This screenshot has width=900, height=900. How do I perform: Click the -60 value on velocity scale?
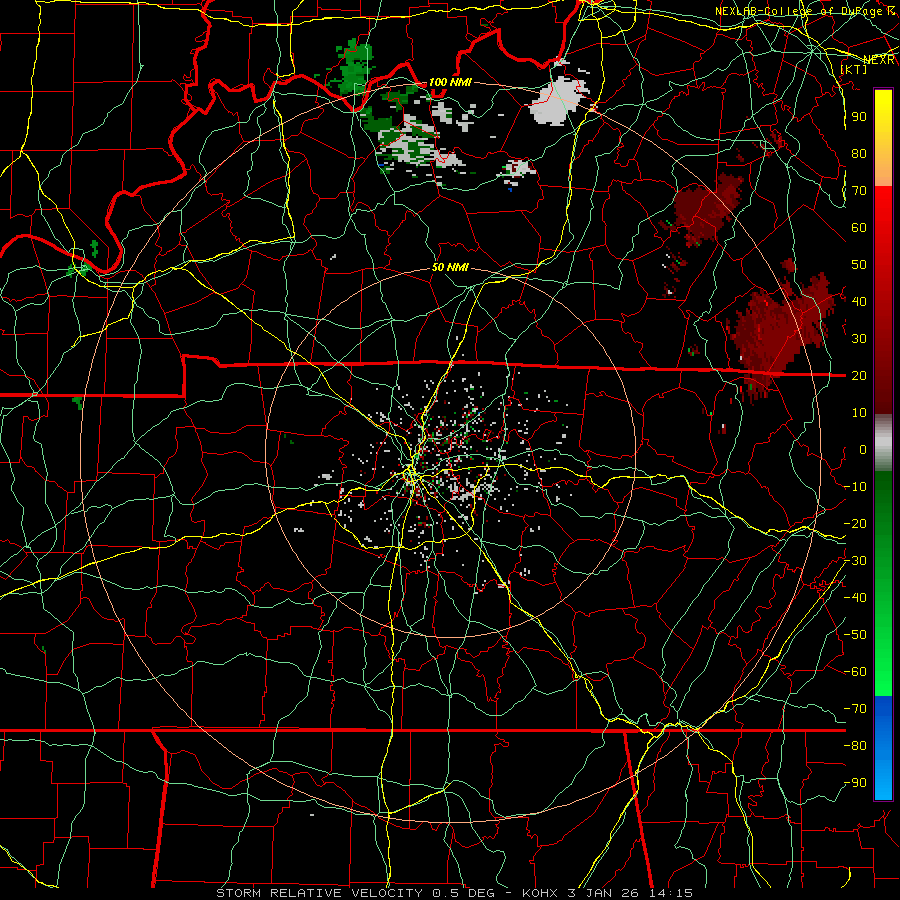[x=855, y=672]
